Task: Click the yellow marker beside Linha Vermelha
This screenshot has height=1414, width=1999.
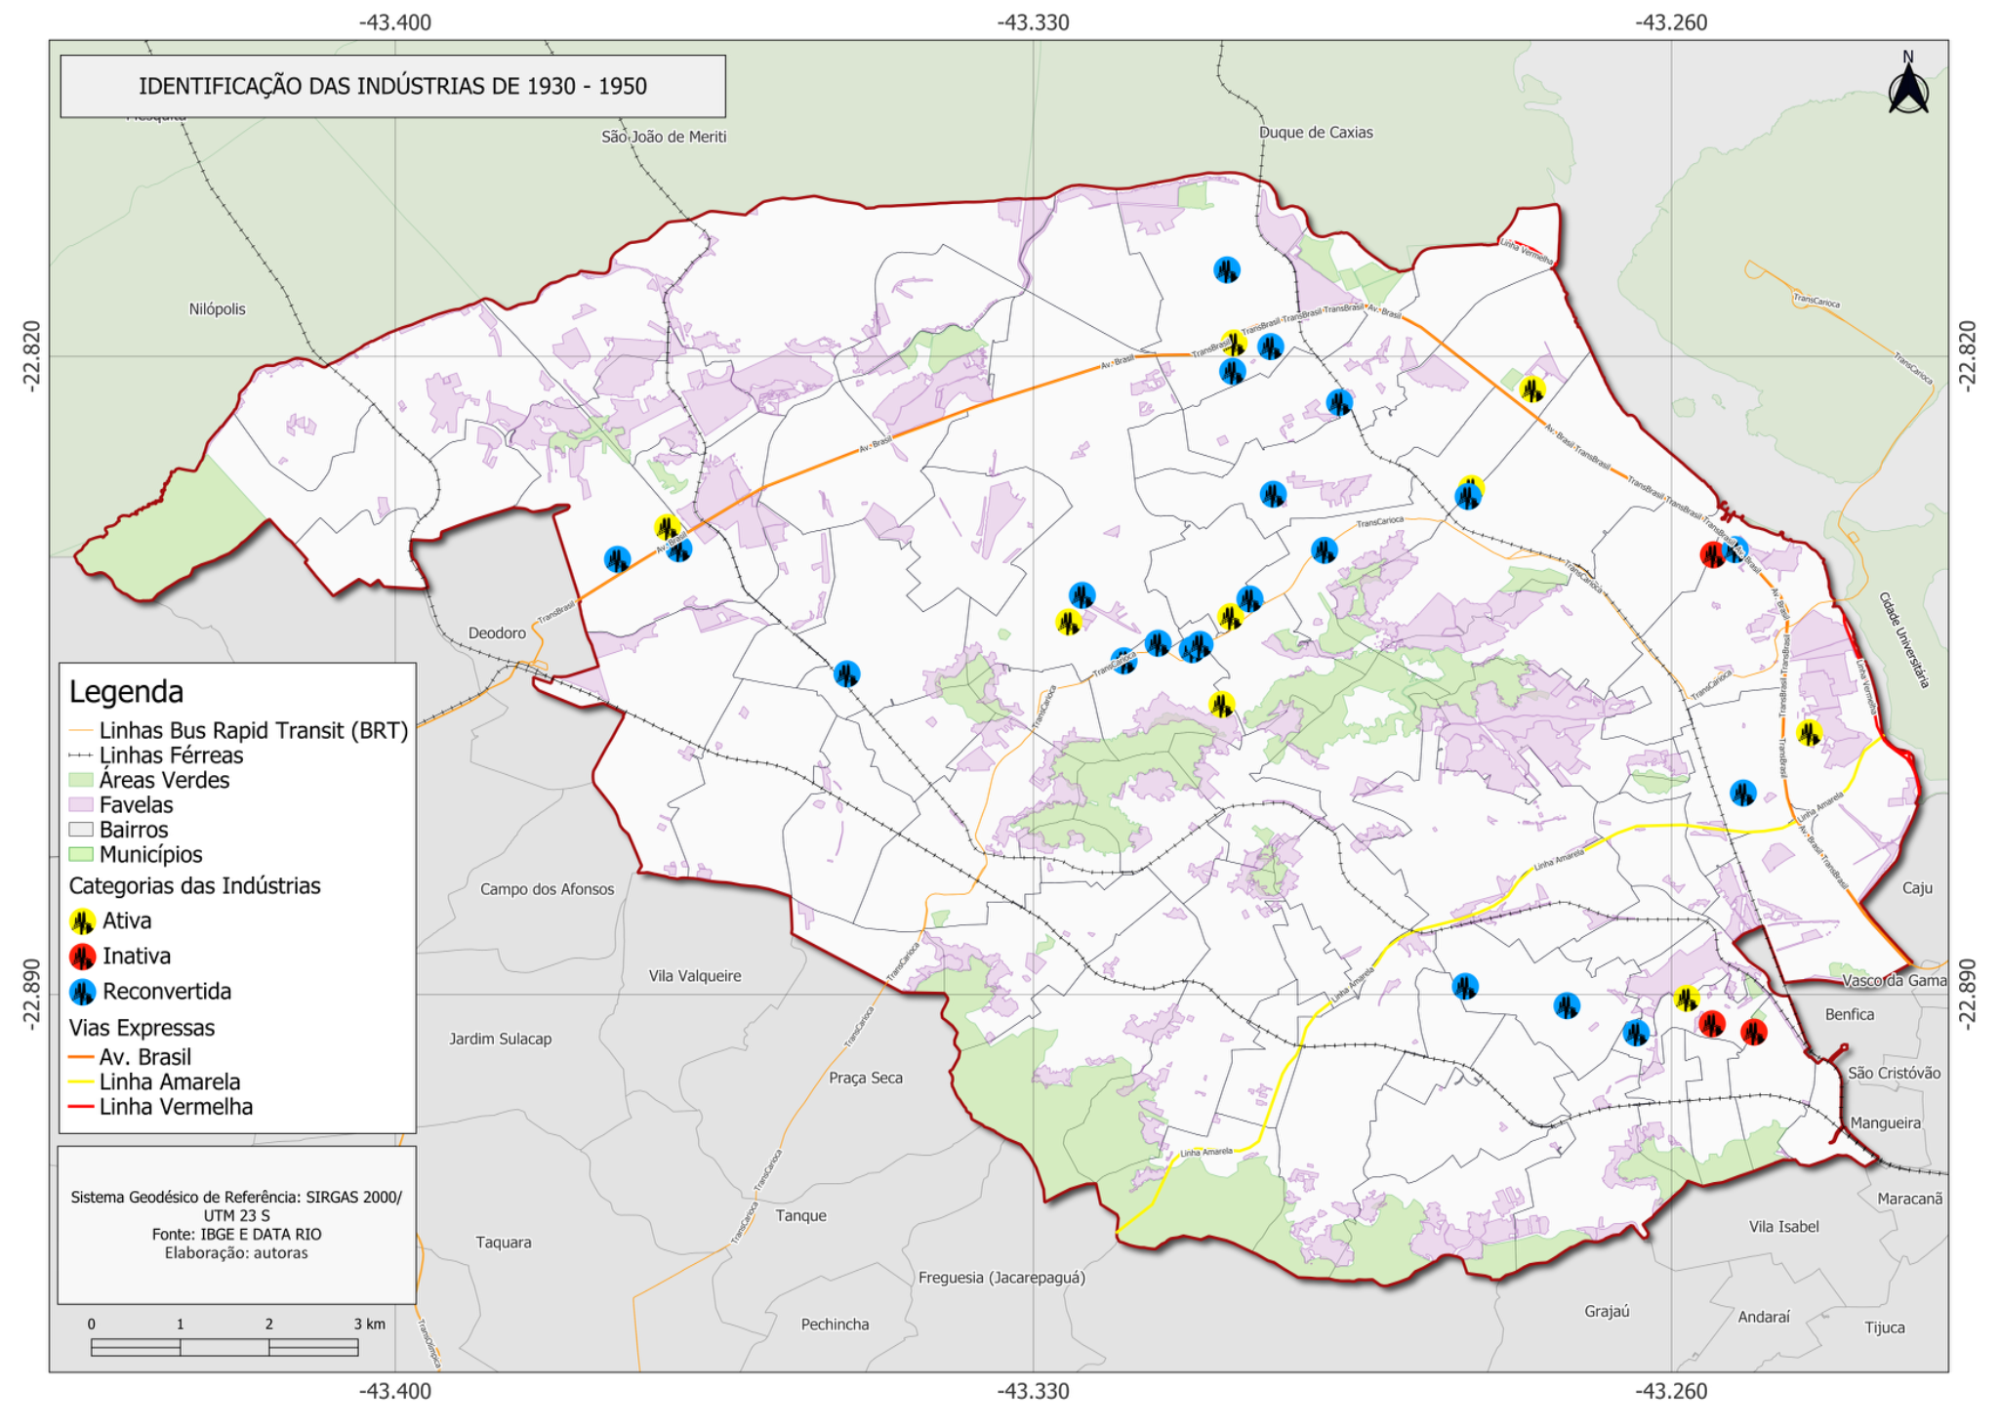Action: coord(1809,733)
